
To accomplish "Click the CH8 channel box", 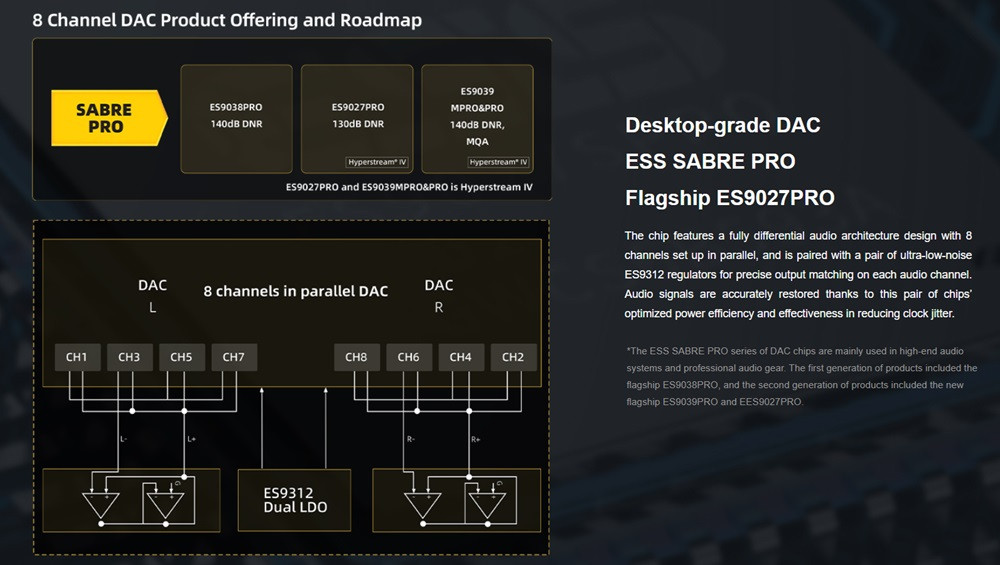I will click(357, 357).
